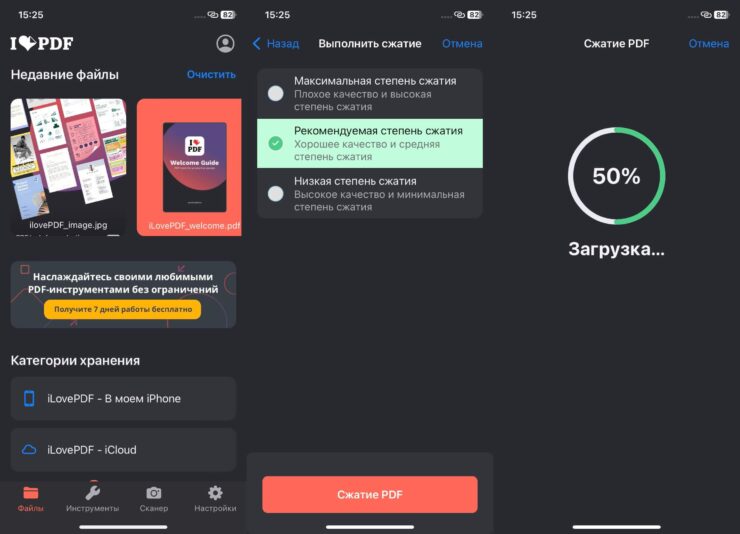Open iLovePDF - В моем iPhone storage

click(123, 399)
